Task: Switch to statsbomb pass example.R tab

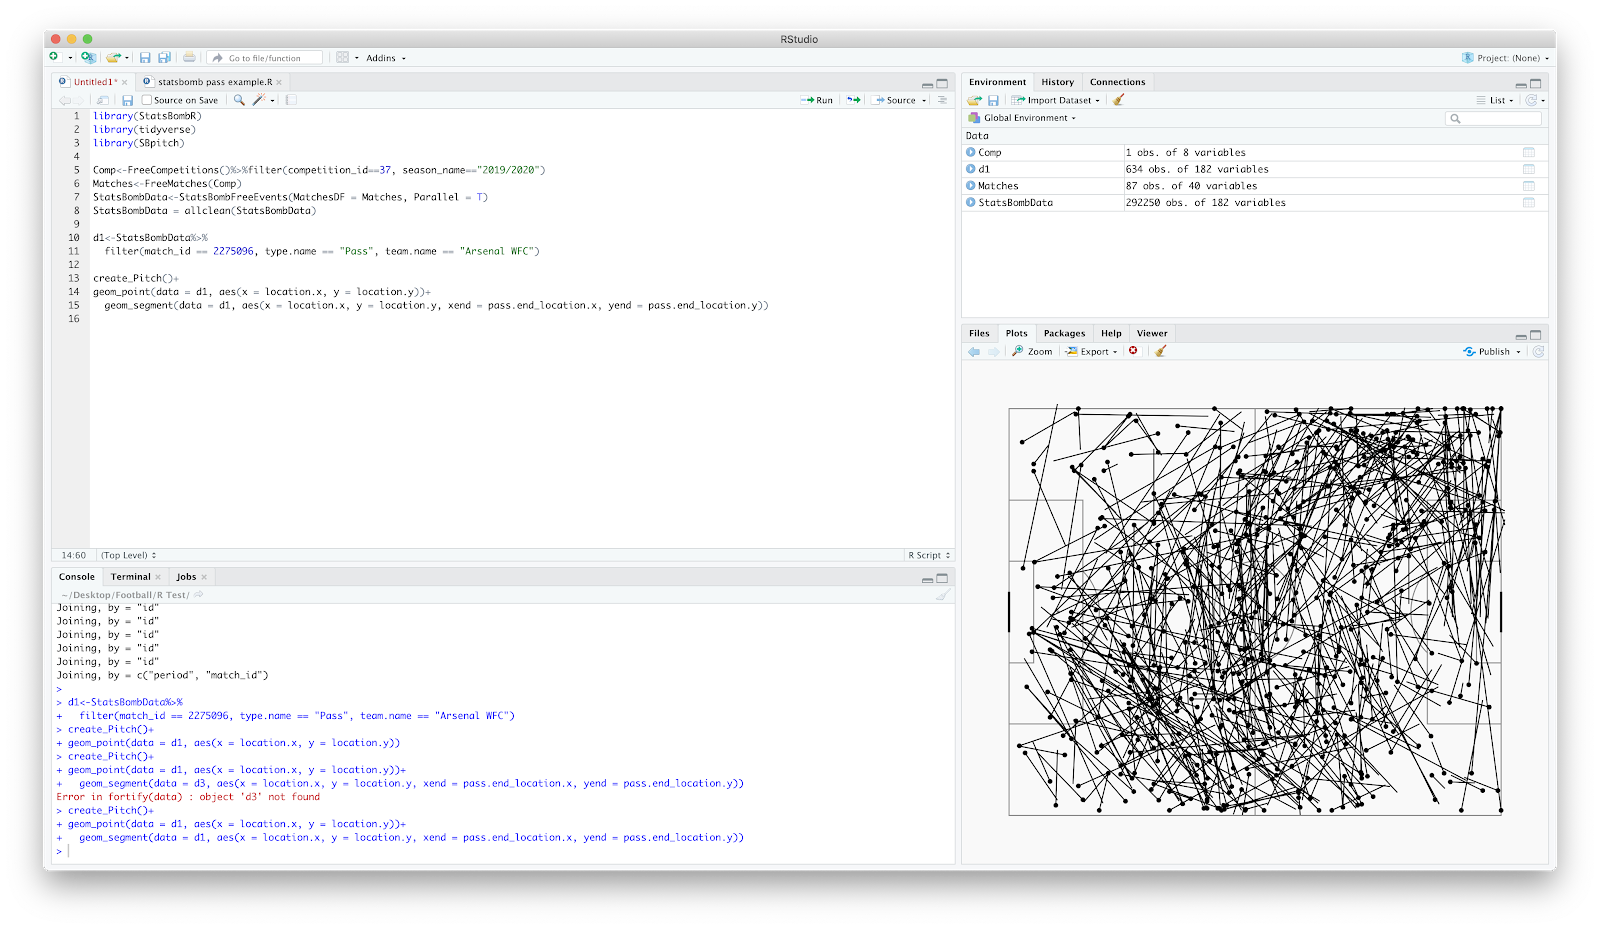Action: click(214, 82)
